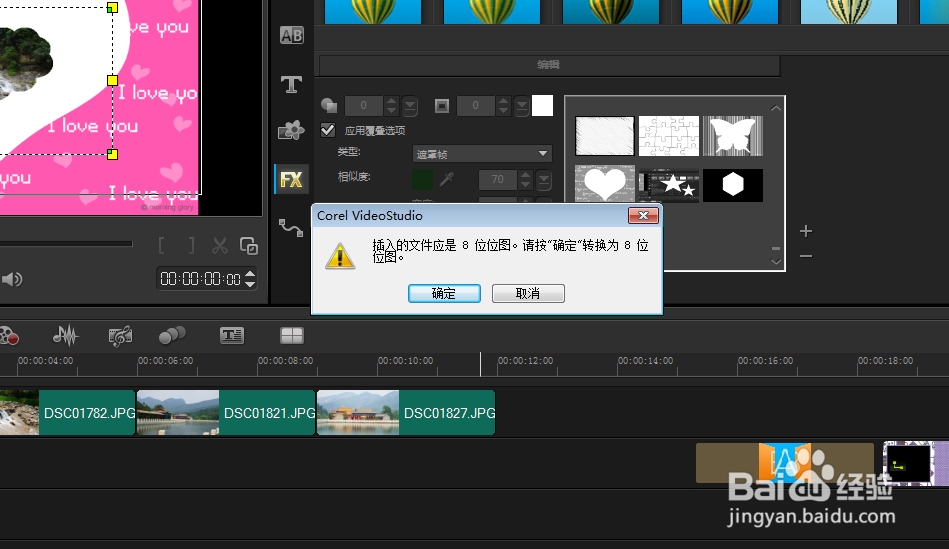Click the timeline playhead marker
The image size is (949, 549).
click(481, 364)
